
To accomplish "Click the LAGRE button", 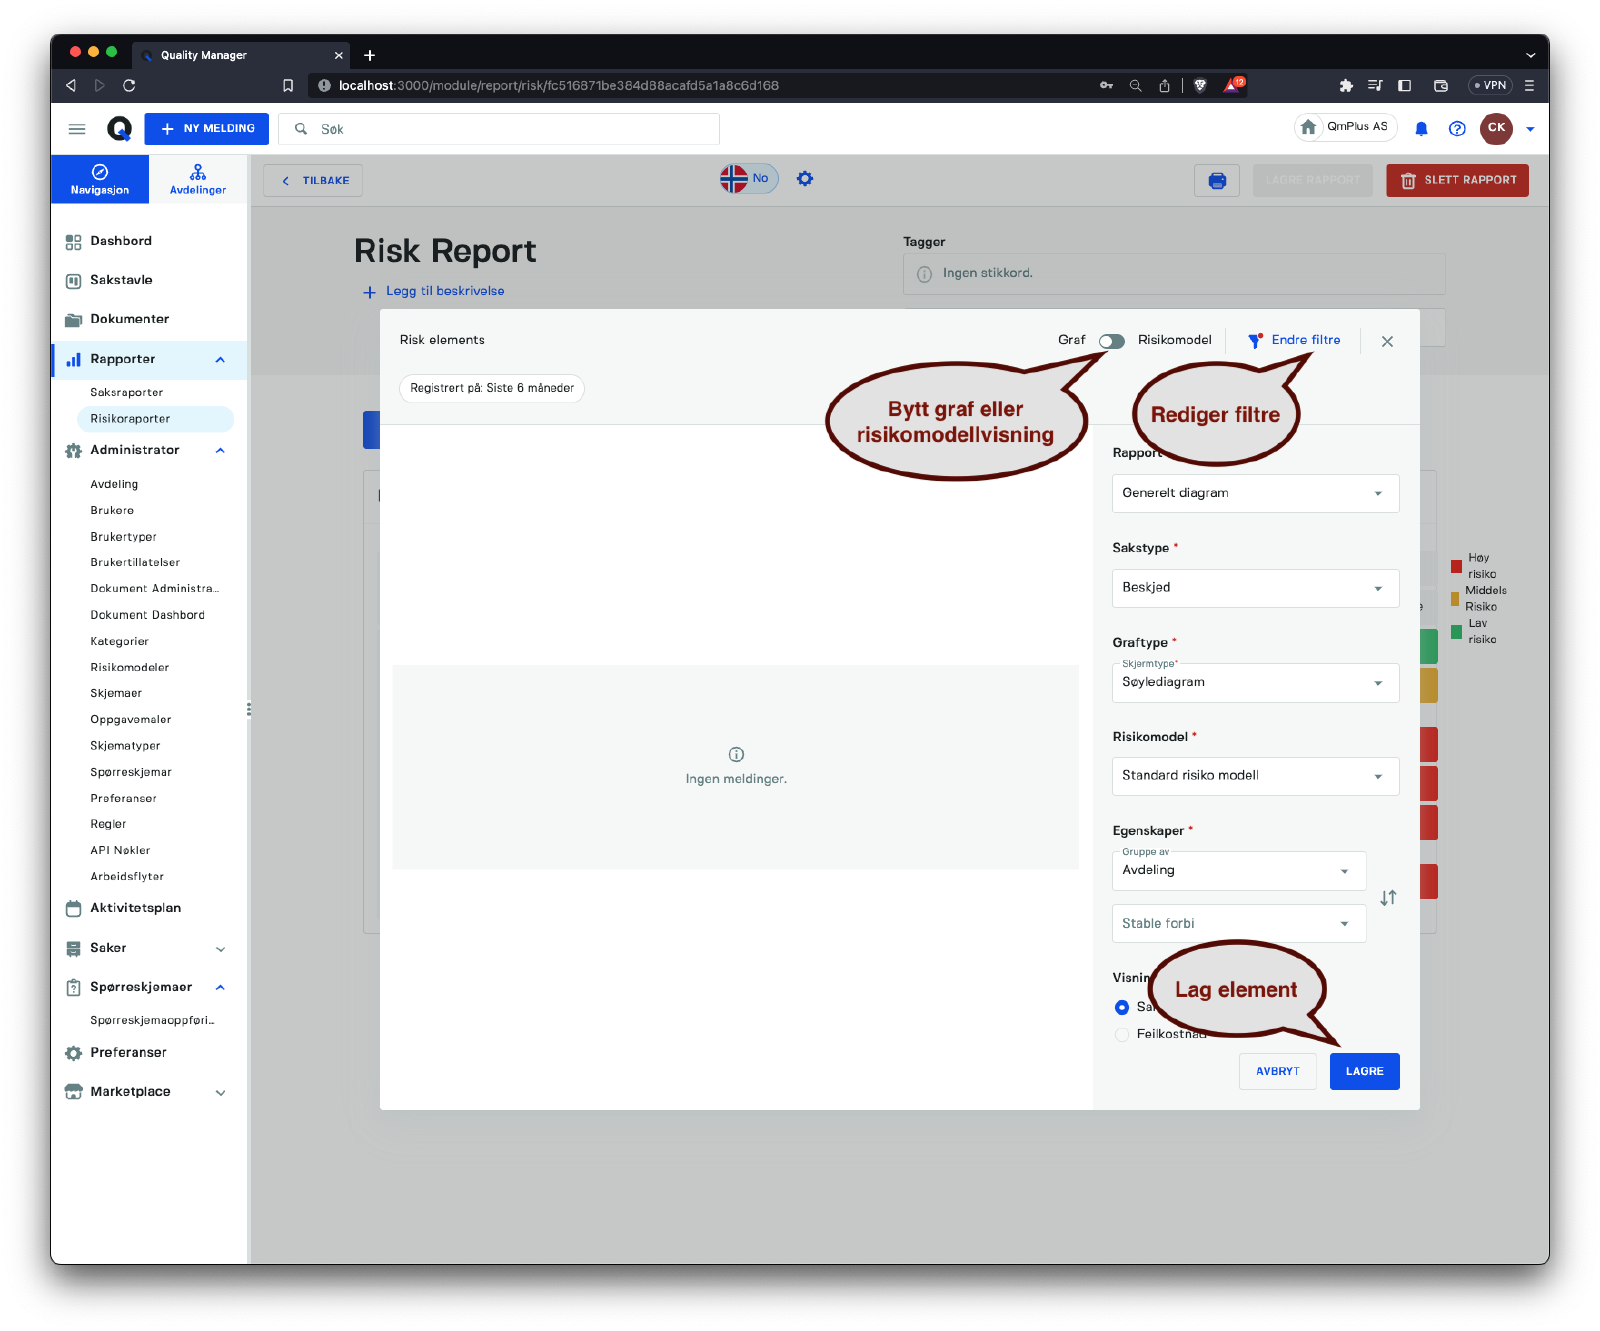I will pyautogui.click(x=1364, y=1071).
